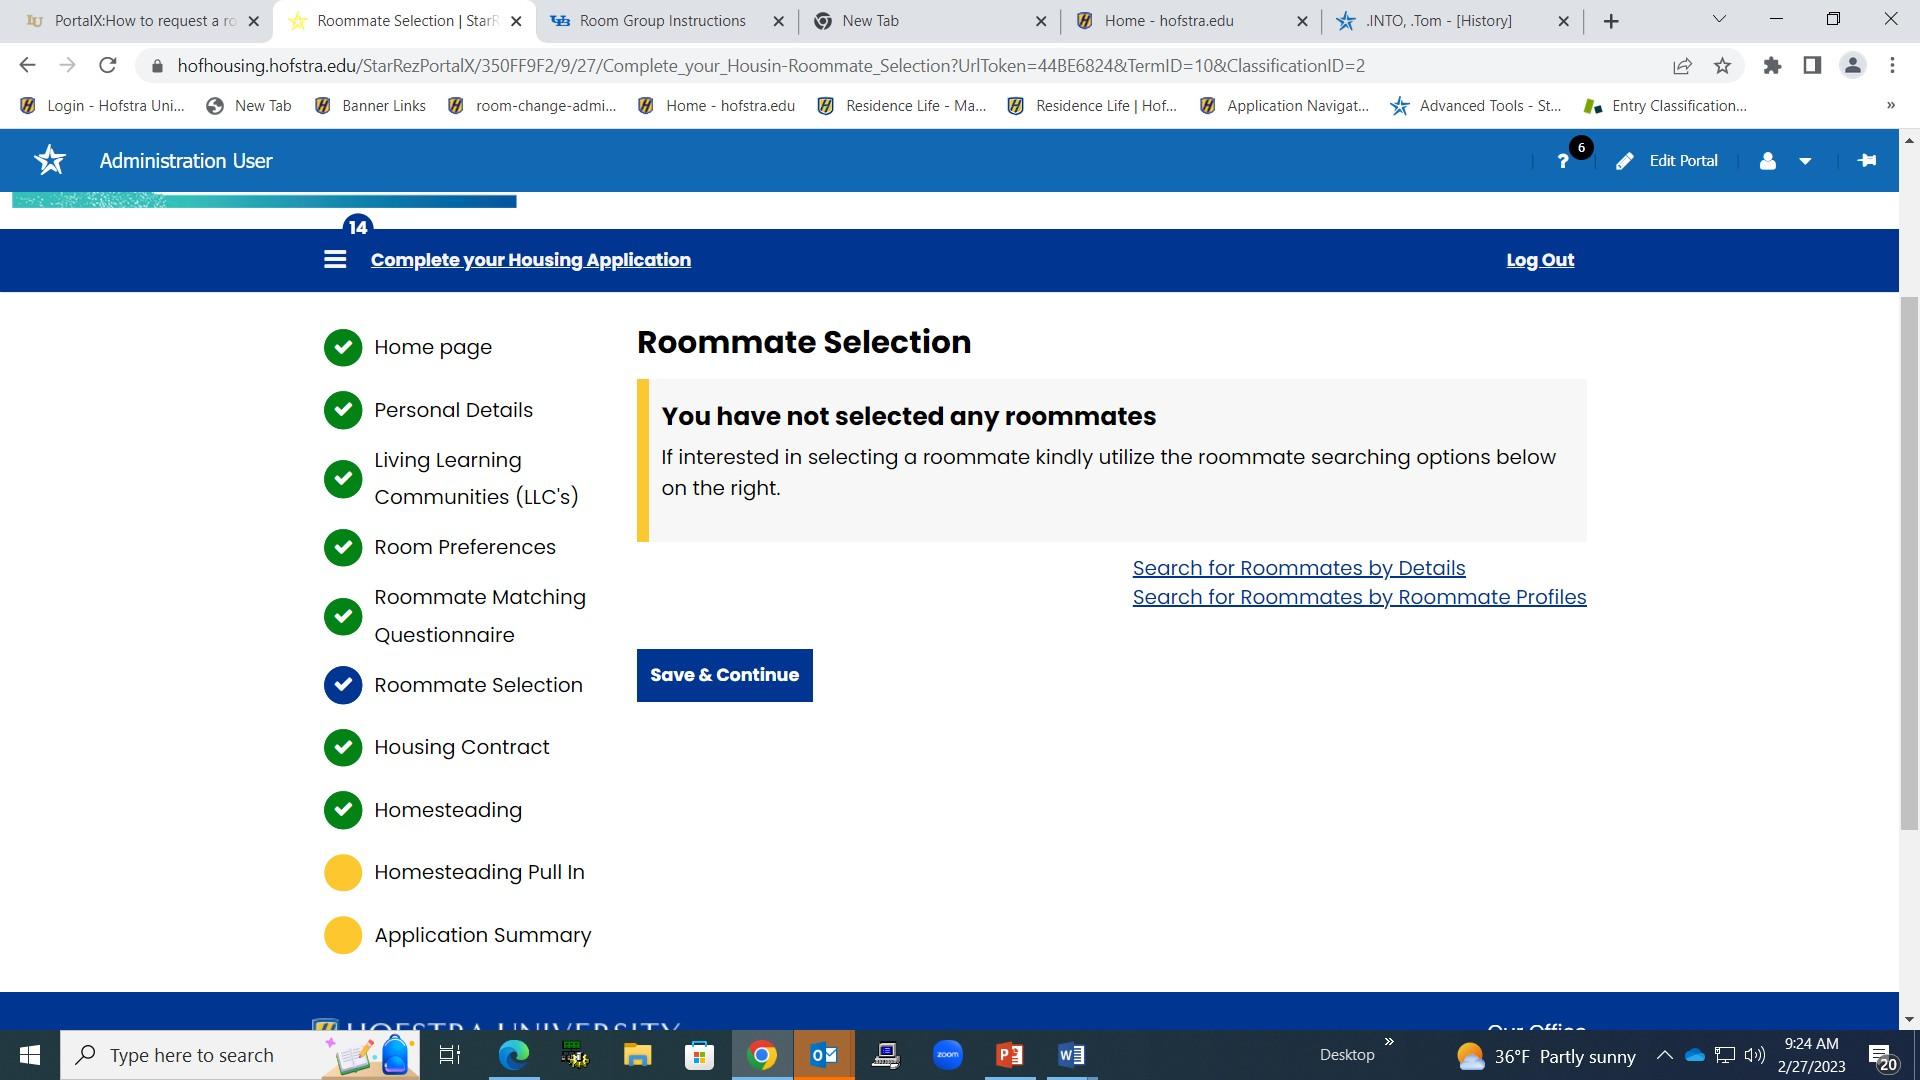Click the yellow Homesteading Pull In step indicator
The height and width of the screenshot is (1080, 1920).
coord(343,872)
